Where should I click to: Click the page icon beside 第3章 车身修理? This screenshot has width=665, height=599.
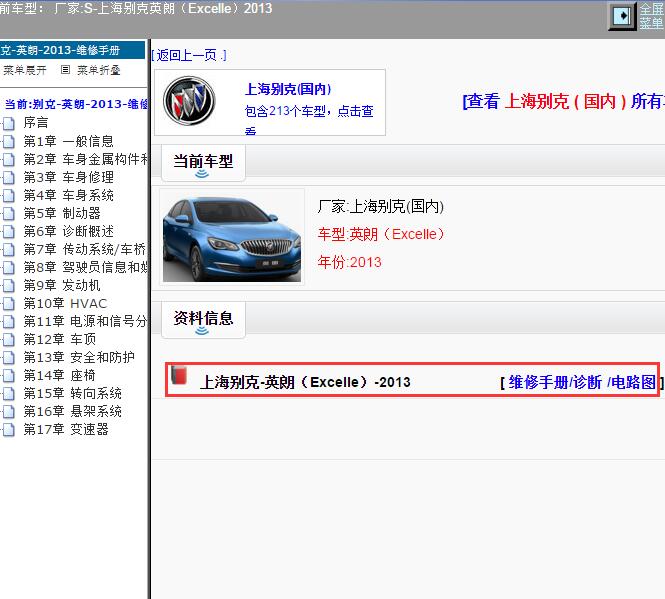[x=9, y=177]
